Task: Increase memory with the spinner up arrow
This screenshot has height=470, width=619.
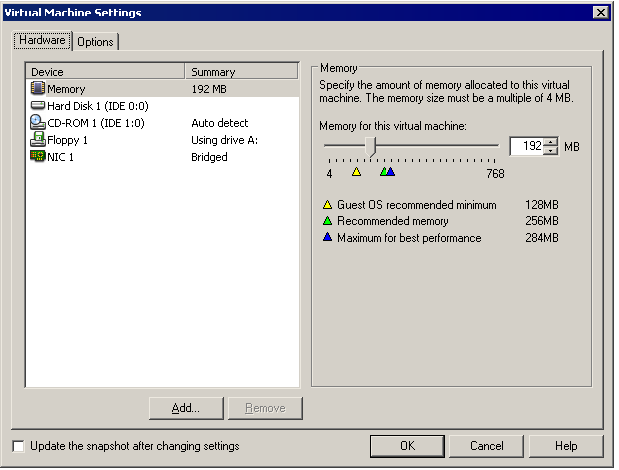Action: [550, 142]
